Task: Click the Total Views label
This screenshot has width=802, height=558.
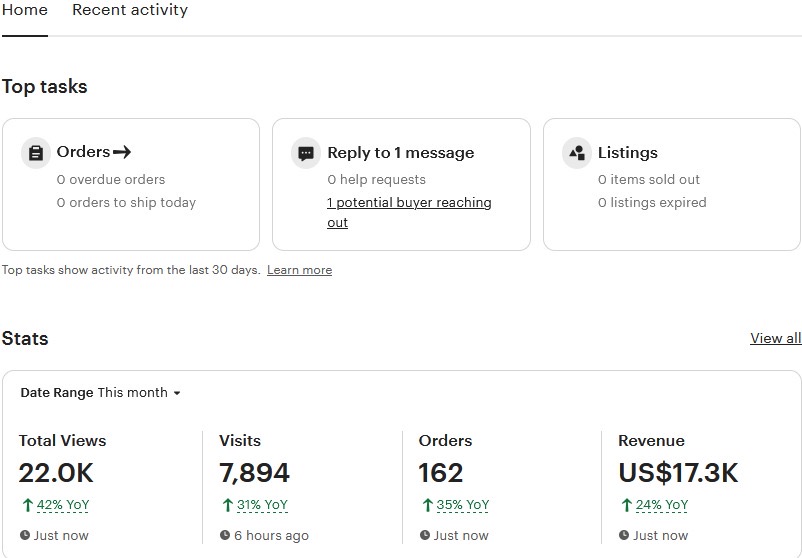Action: click(62, 441)
